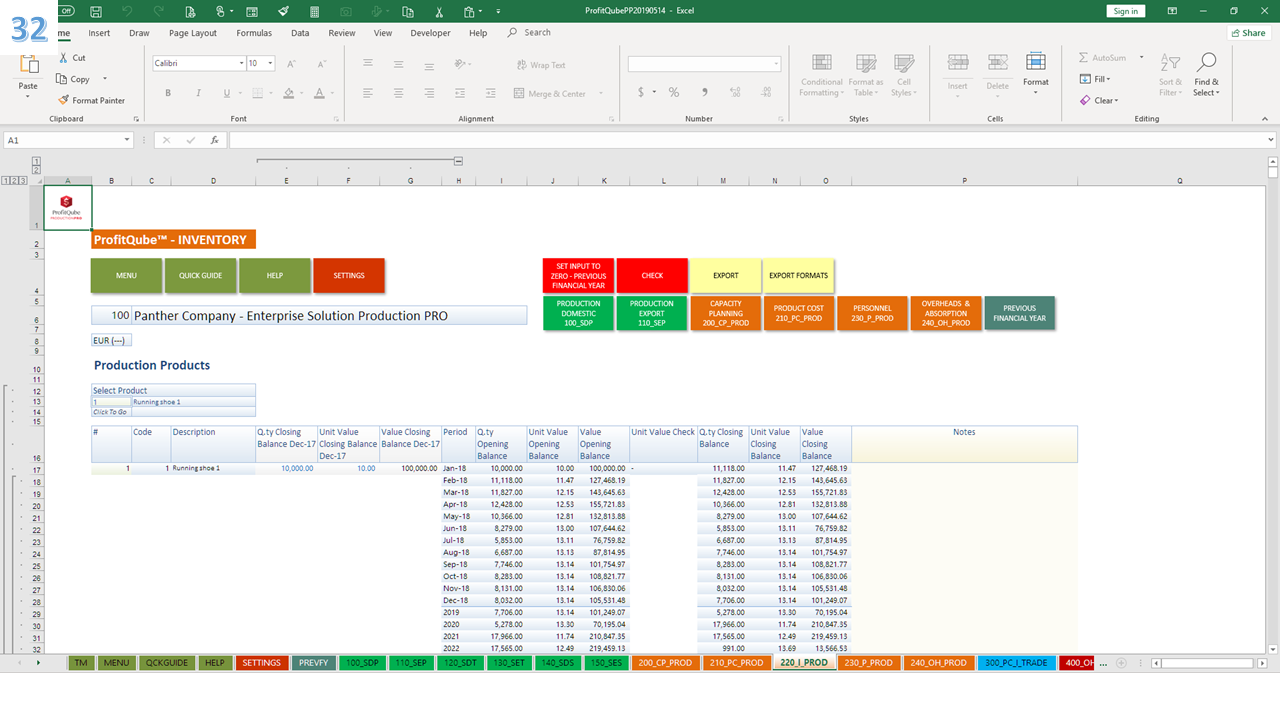The image size is (1280, 720).
Task: Open Conditional Formatting menu
Action: [x=821, y=76]
